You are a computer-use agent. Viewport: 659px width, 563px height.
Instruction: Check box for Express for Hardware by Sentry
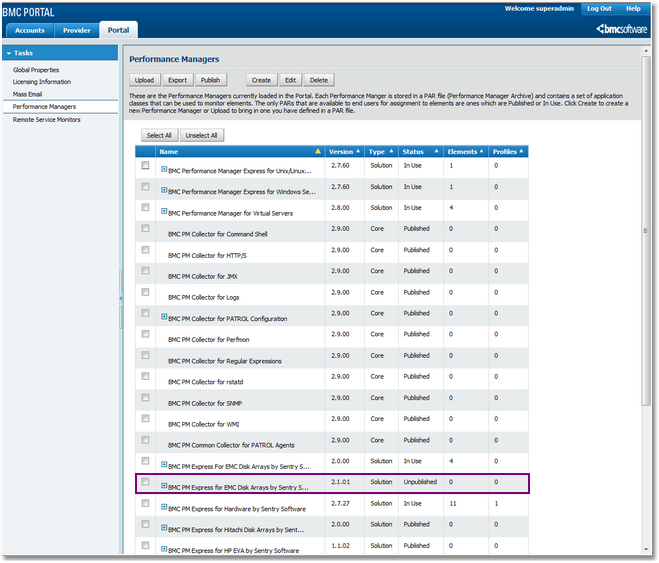pyautogui.click(x=145, y=502)
